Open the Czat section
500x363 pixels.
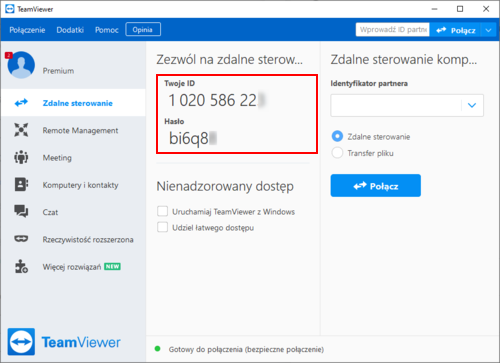73,212
